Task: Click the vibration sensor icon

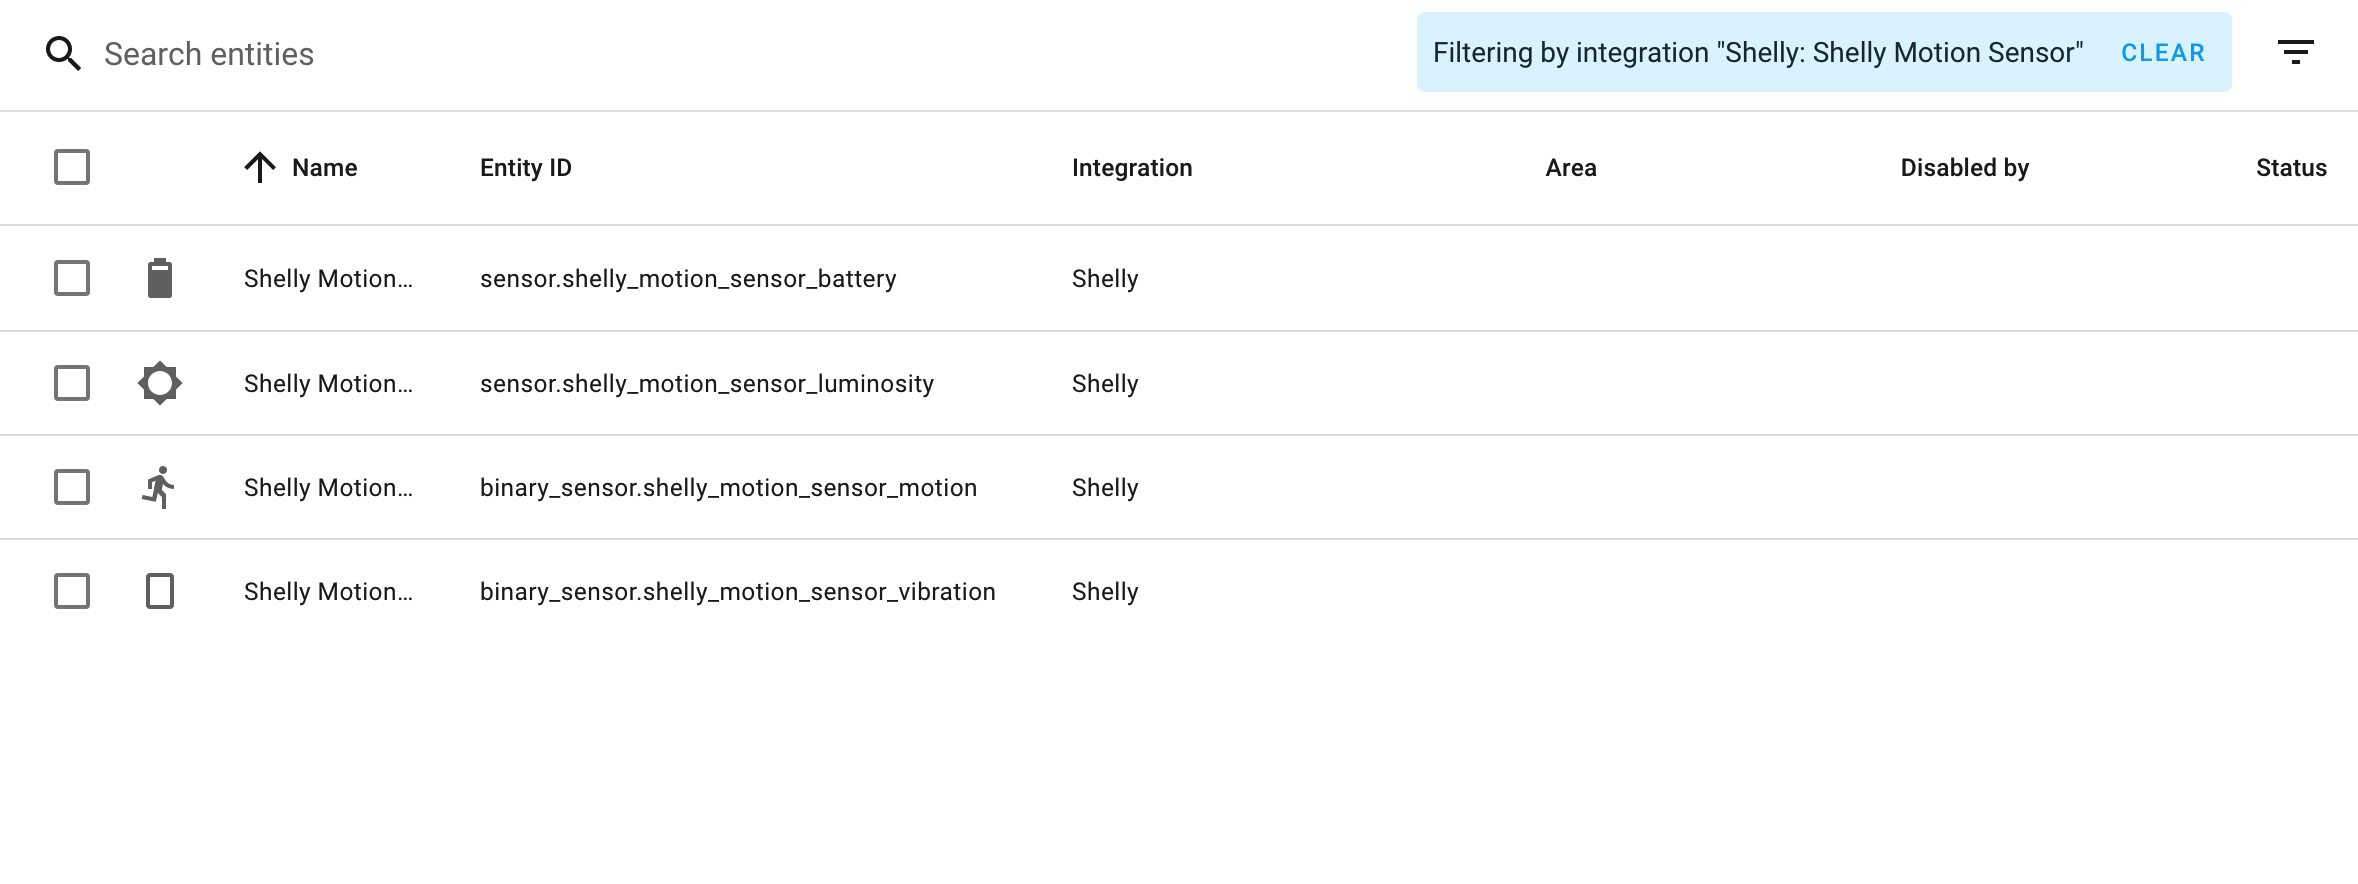Action: (x=160, y=591)
